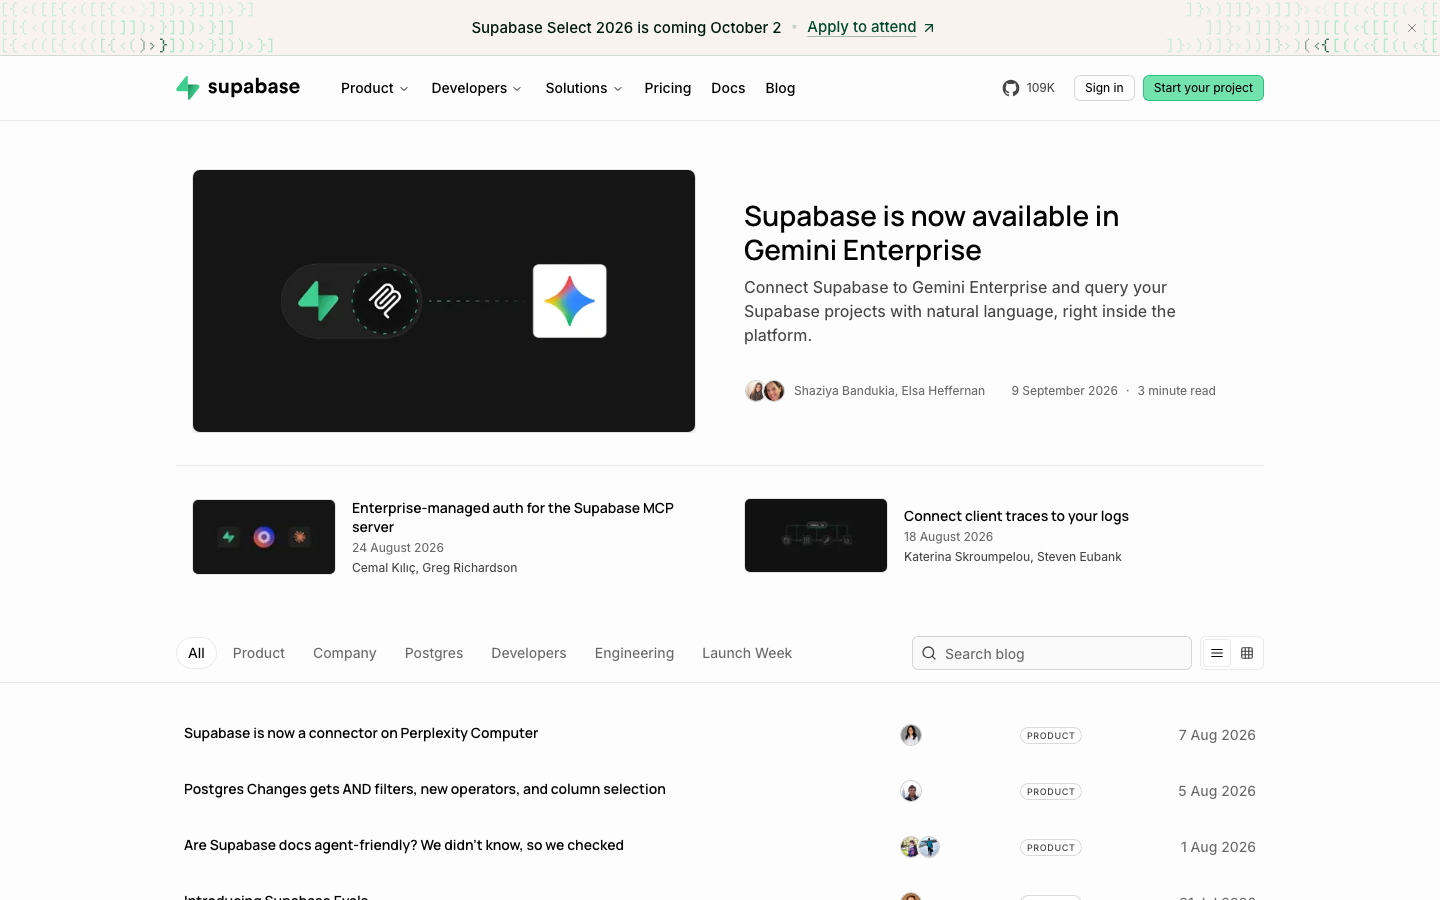
Task: Dismiss the announcement banner with the X
Action: [x=1412, y=28]
